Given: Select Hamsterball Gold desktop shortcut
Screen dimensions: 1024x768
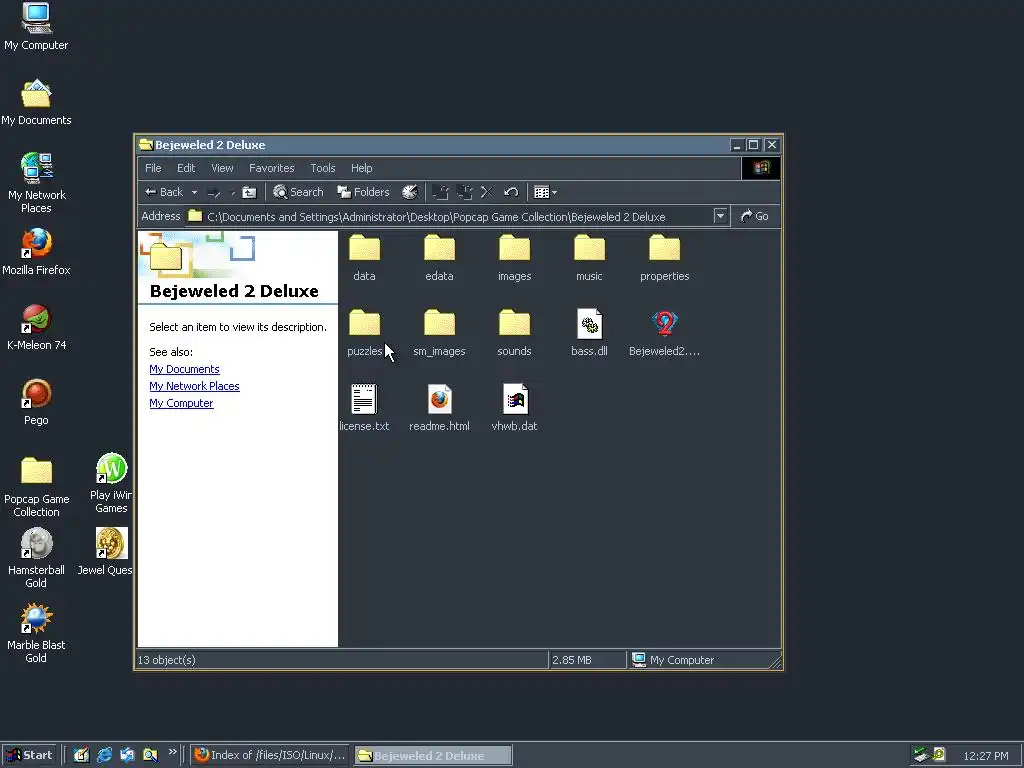Looking at the screenshot, I should click(36, 558).
